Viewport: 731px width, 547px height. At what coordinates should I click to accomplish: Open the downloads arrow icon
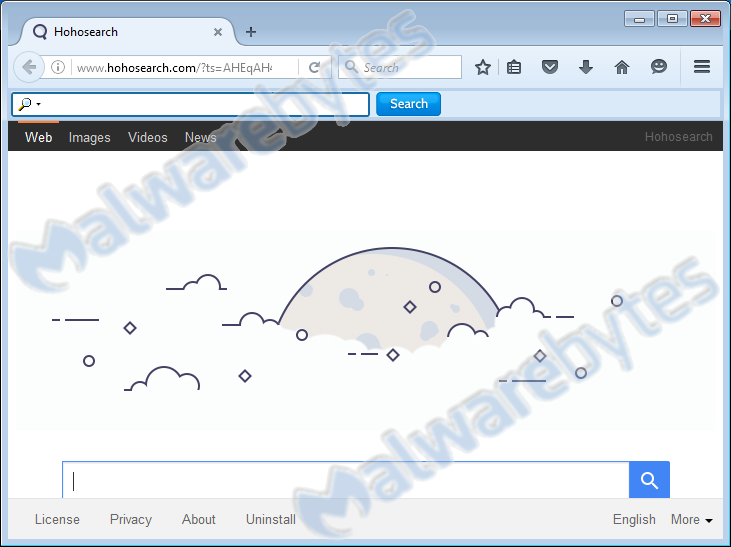(586, 67)
